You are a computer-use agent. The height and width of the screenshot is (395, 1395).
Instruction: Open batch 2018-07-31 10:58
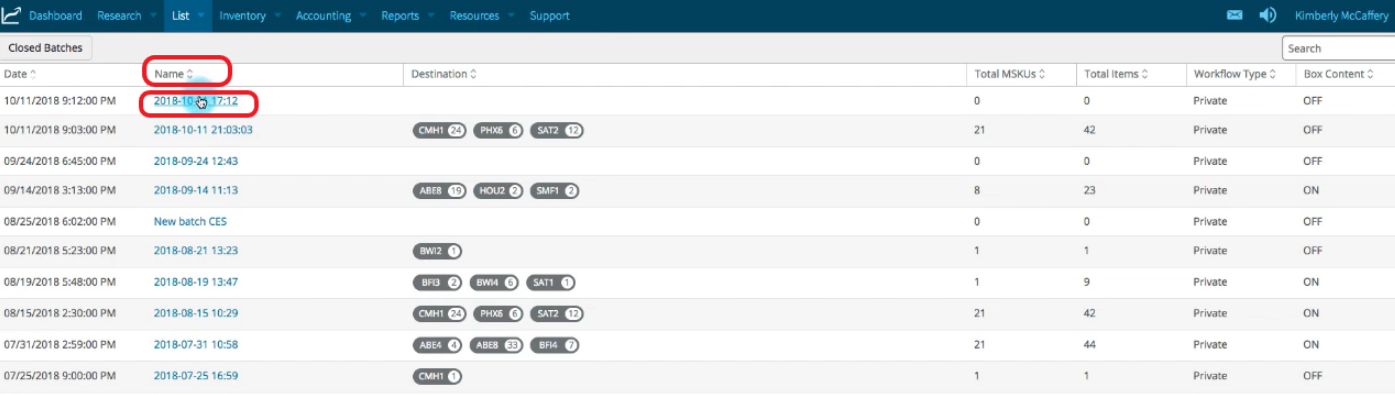pos(196,345)
